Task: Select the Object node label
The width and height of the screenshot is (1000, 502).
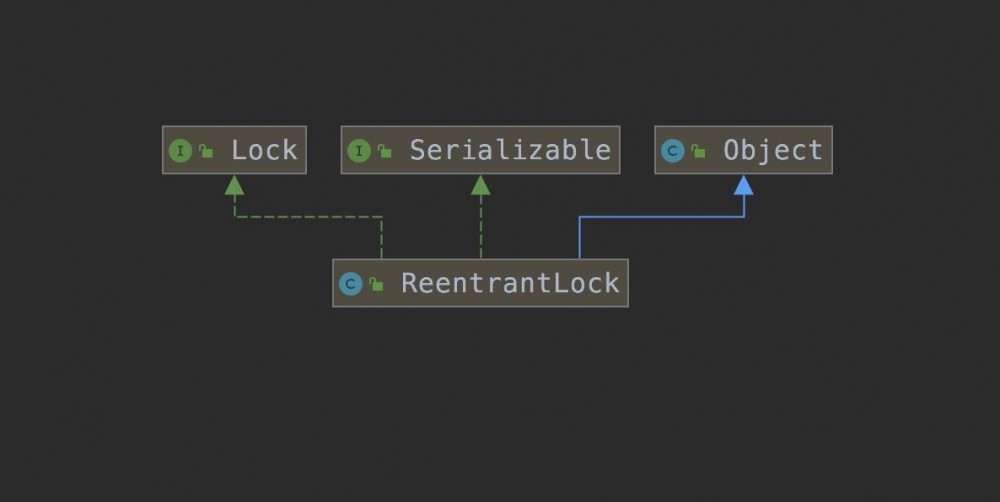Action: coord(773,150)
